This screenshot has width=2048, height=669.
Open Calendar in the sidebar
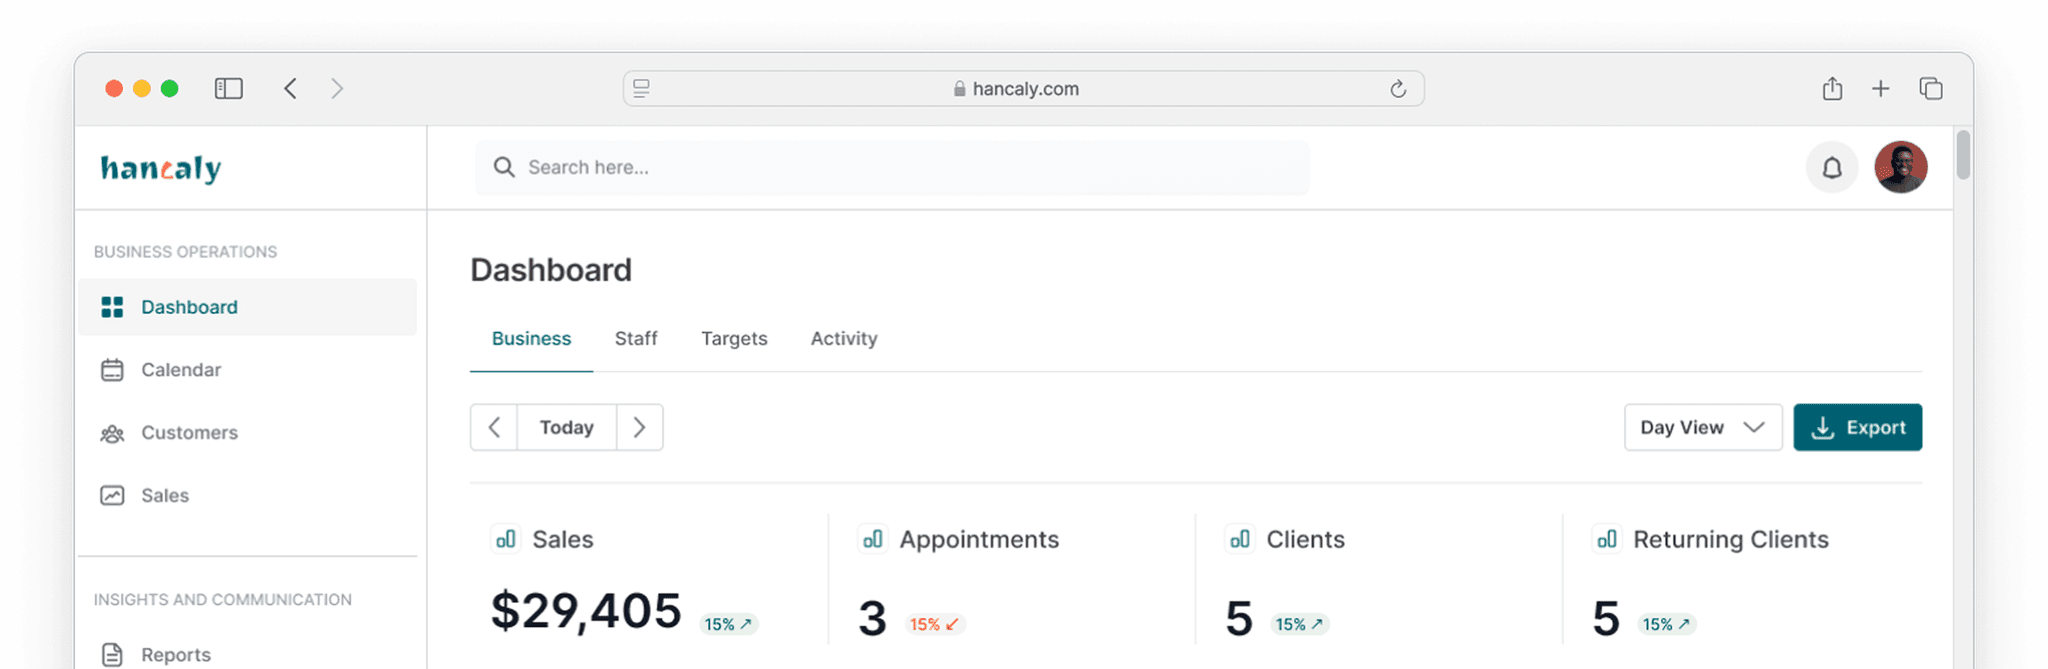pyautogui.click(x=180, y=370)
